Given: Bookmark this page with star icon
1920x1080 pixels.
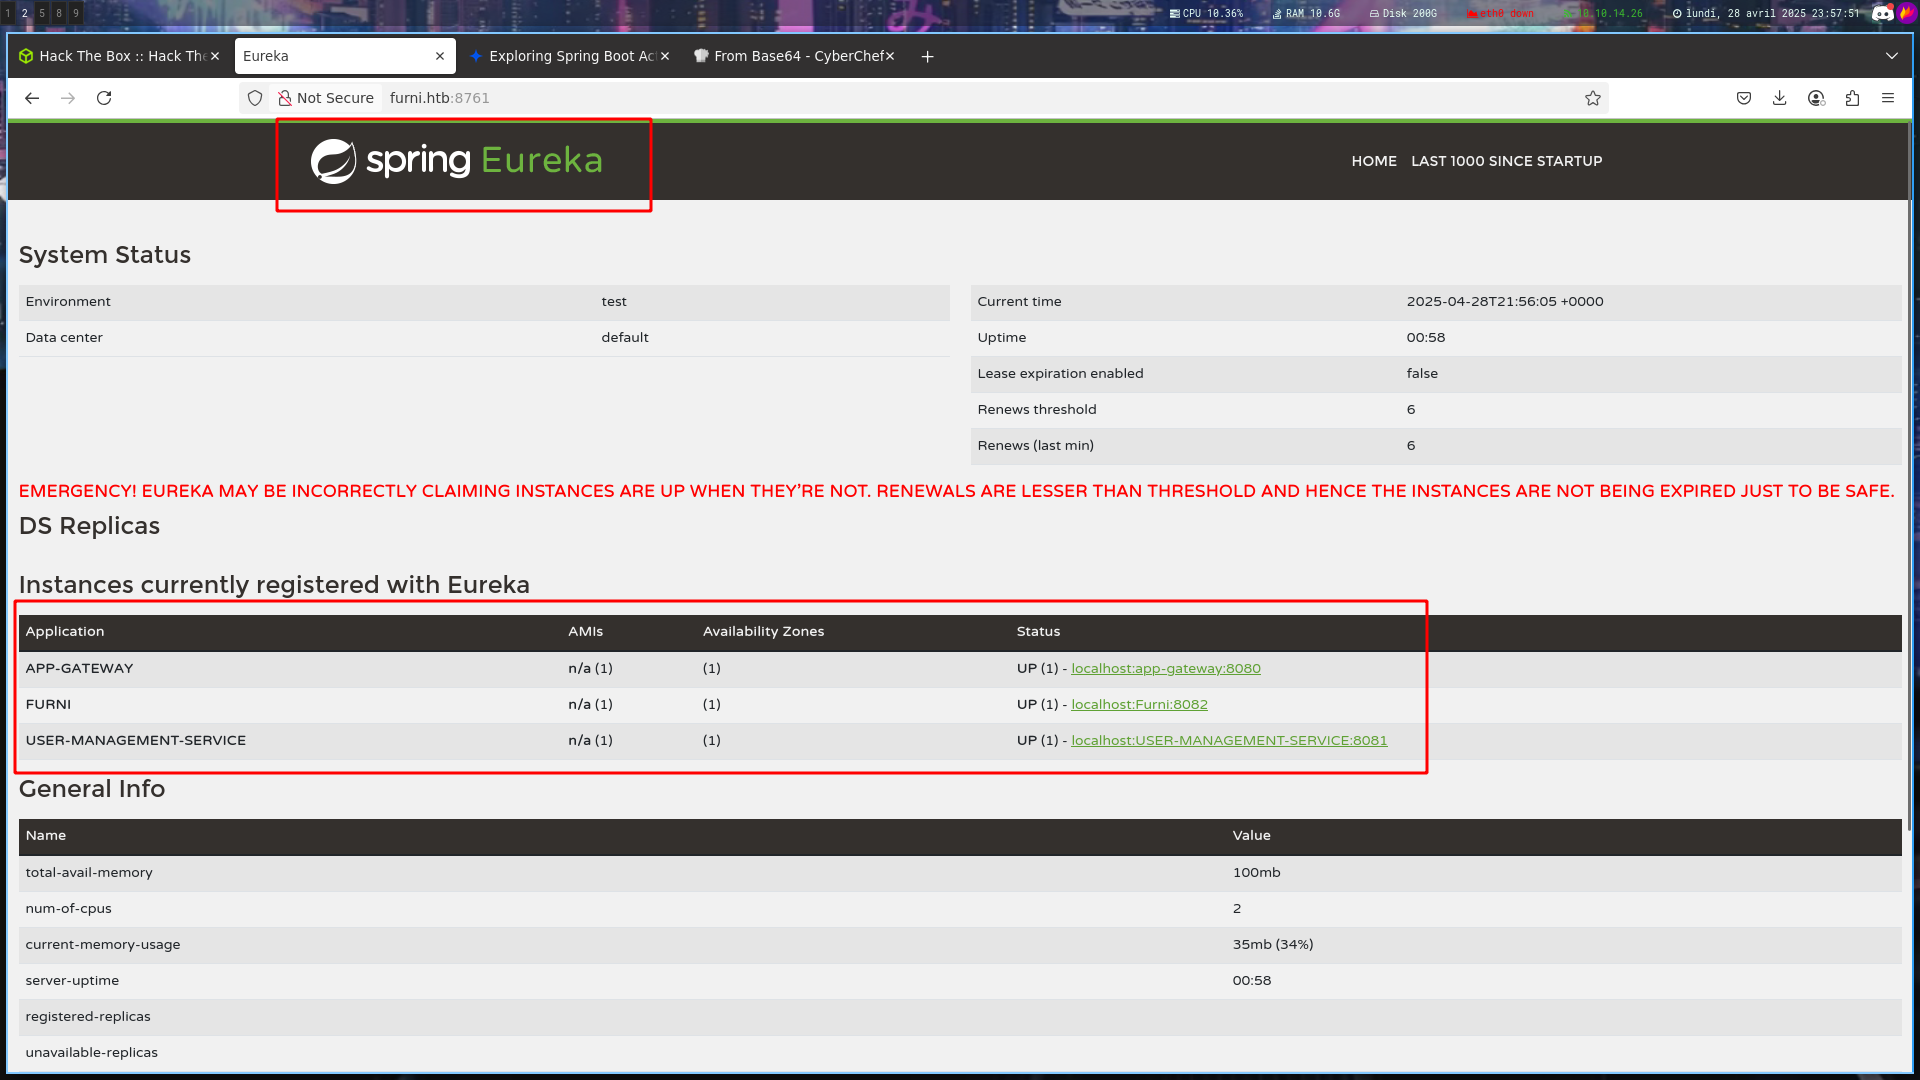Looking at the screenshot, I should point(1593,98).
